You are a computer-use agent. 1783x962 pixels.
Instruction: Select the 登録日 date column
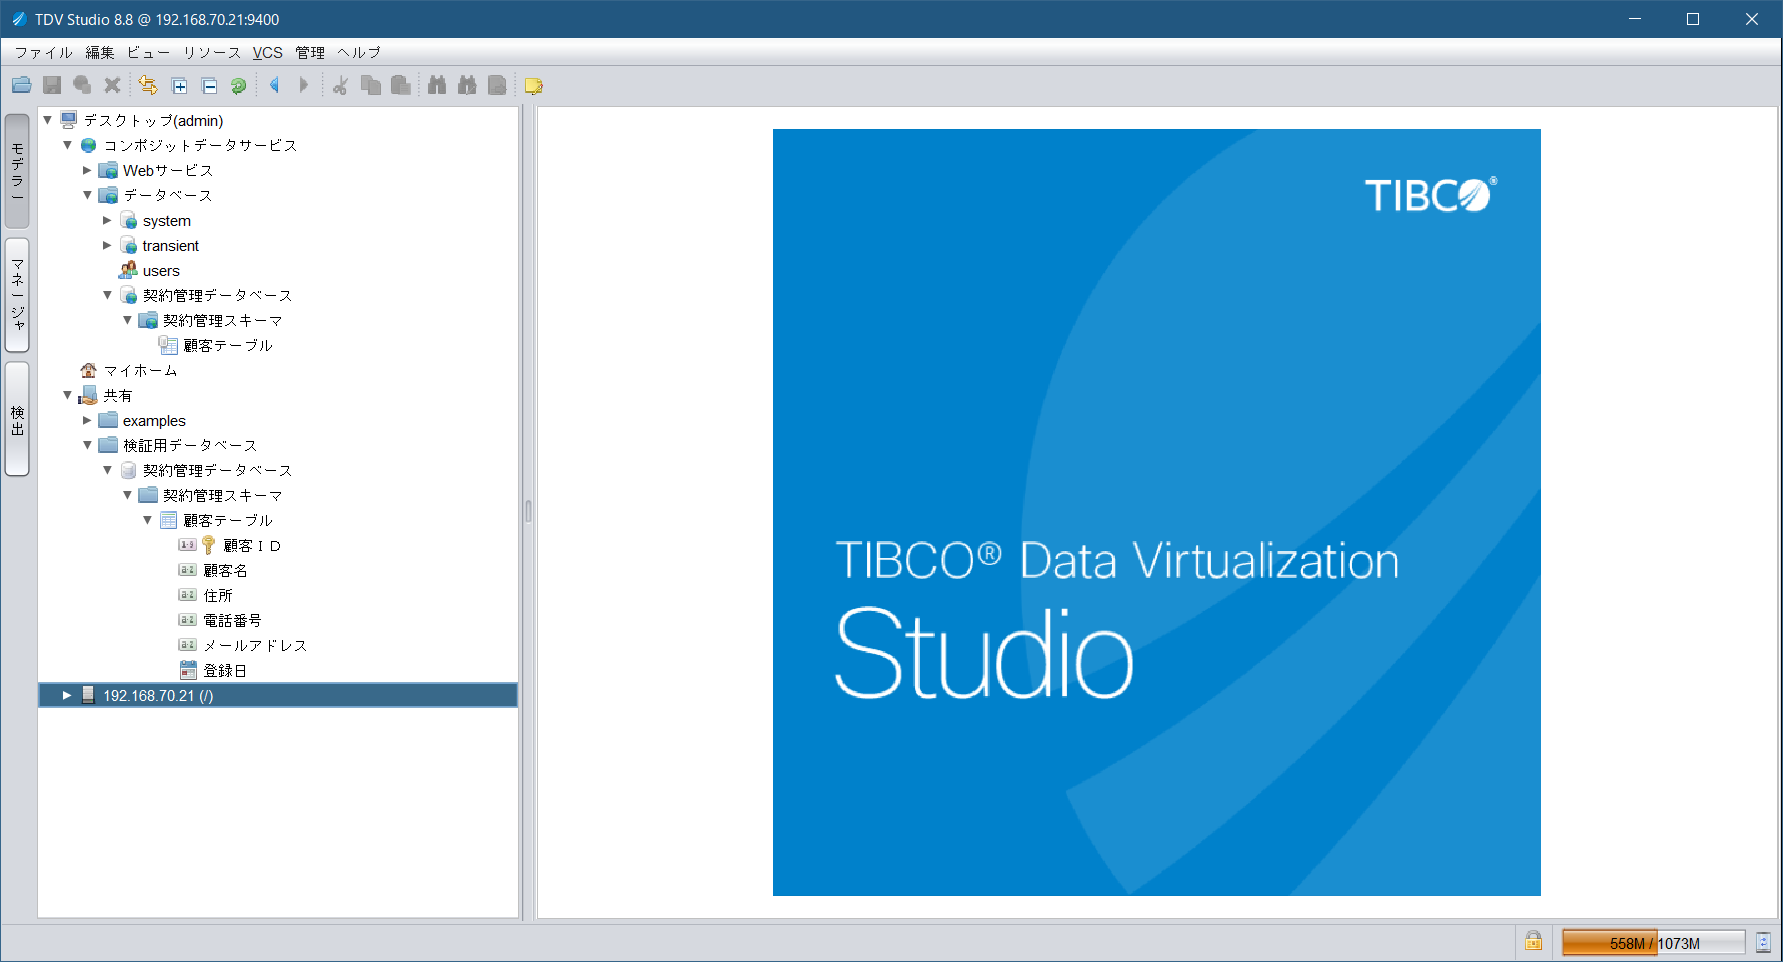(x=225, y=671)
